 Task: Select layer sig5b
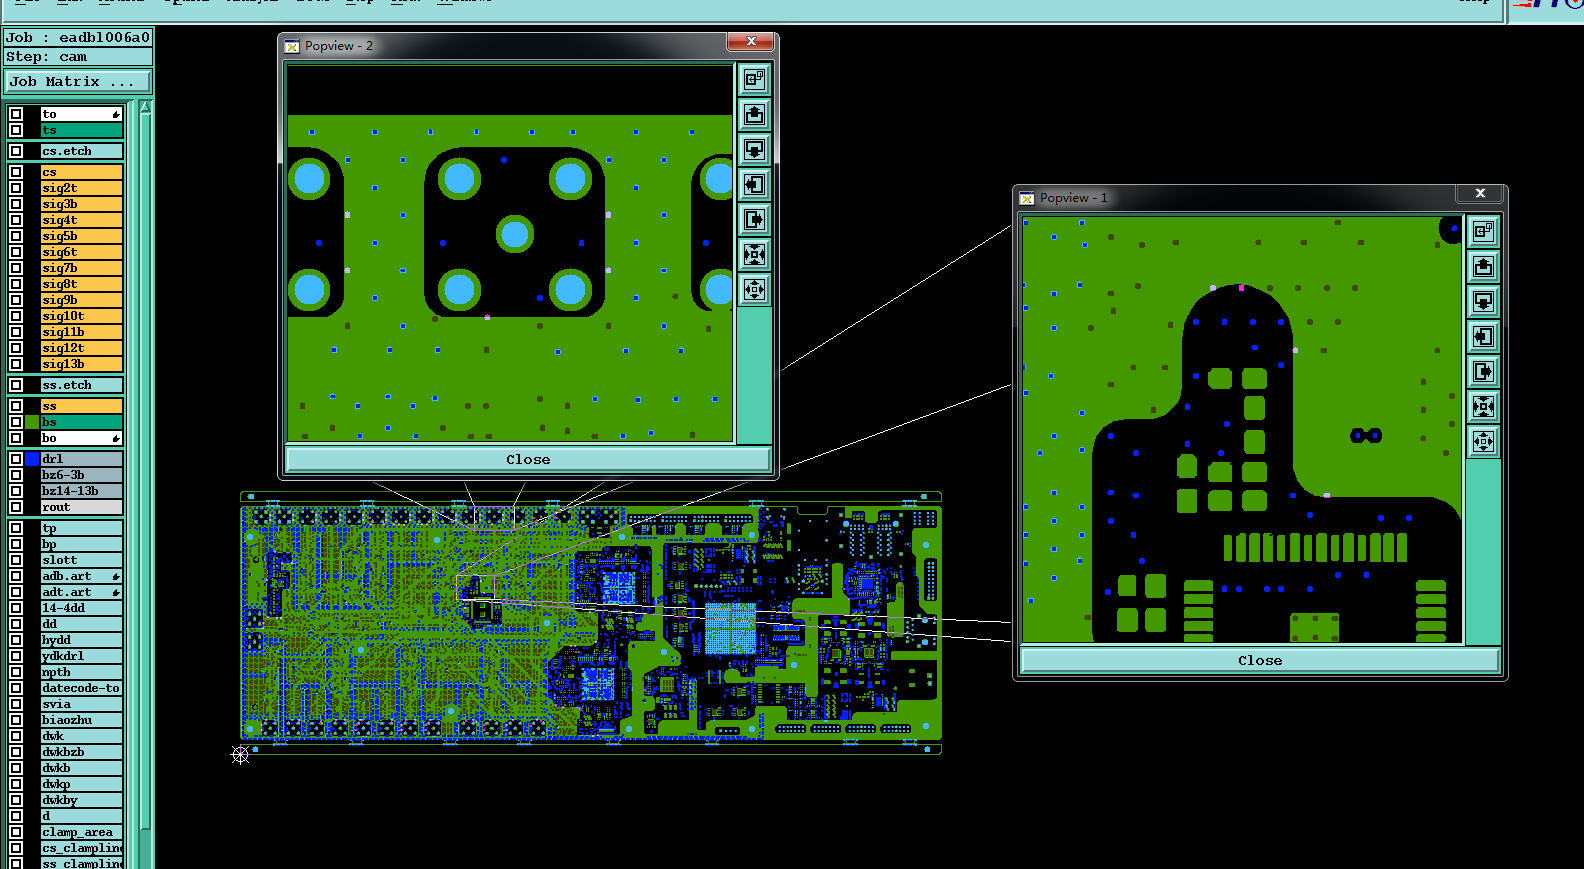click(x=81, y=236)
